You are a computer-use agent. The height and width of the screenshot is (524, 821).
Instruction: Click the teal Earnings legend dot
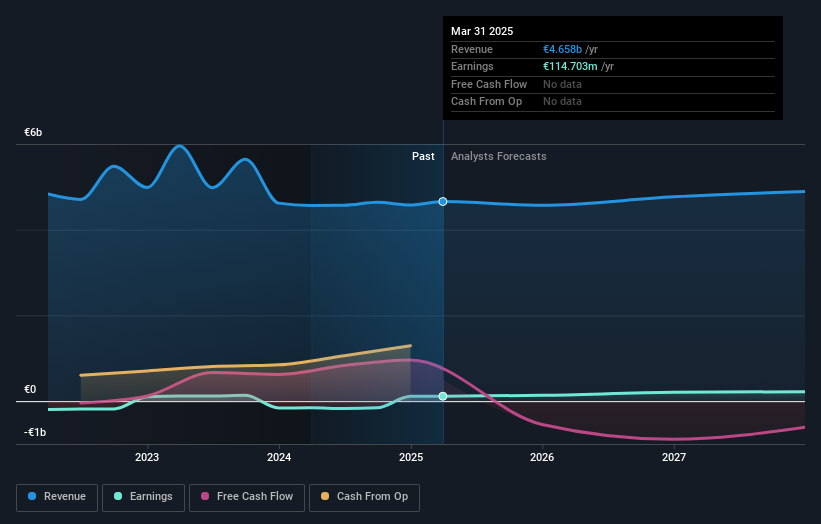pyautogui.click(x=118, y=496)
